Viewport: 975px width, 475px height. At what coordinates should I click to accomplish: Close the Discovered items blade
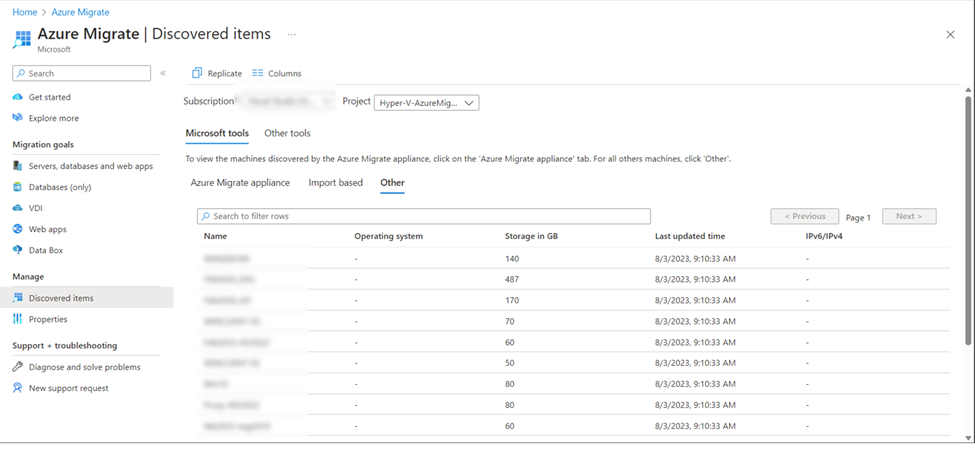[950, 35]
